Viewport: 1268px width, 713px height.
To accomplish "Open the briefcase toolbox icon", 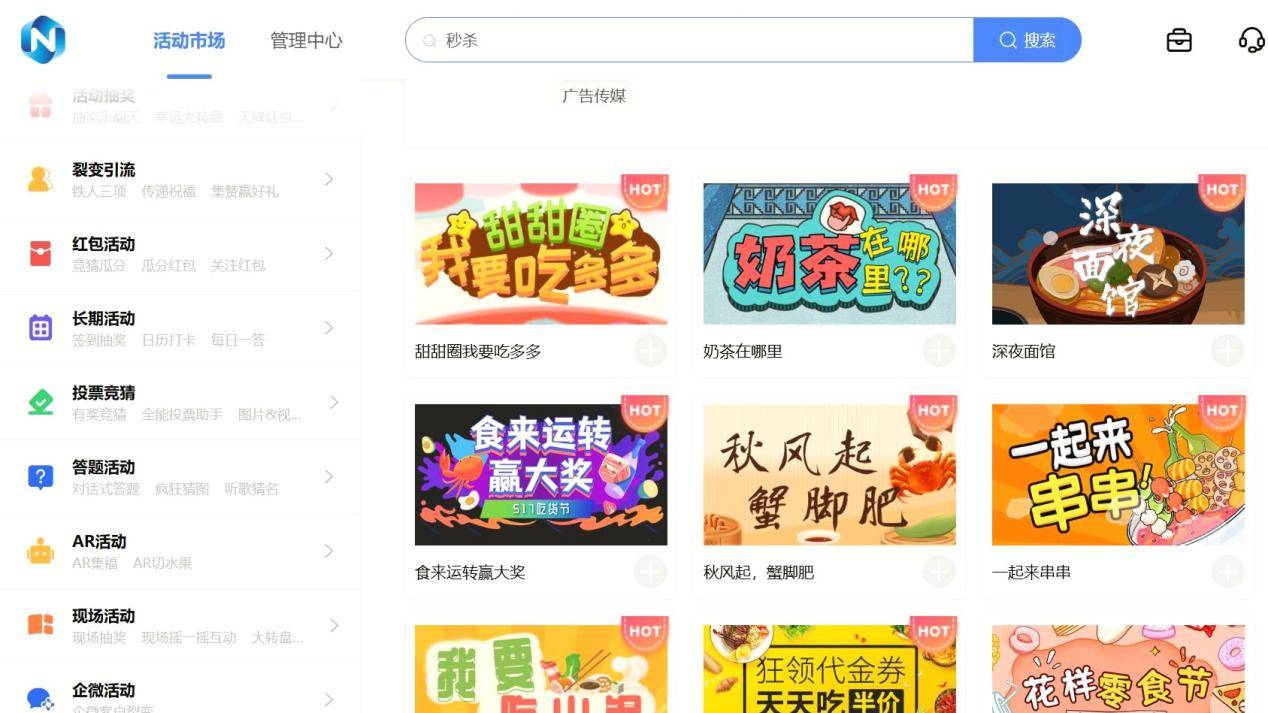I will pyautogui.click(x=1179, y=40).
